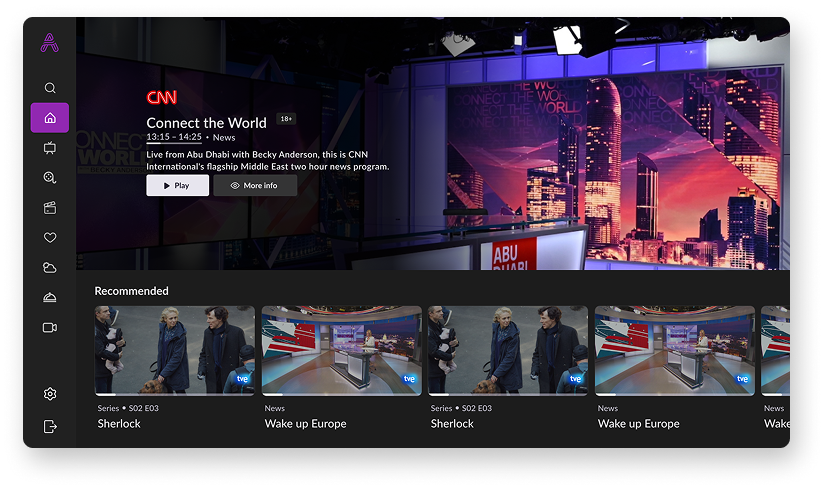Click the first Sherlock title text
The height and width of the screenshot is (489, 825).
[x=119, y=424]
